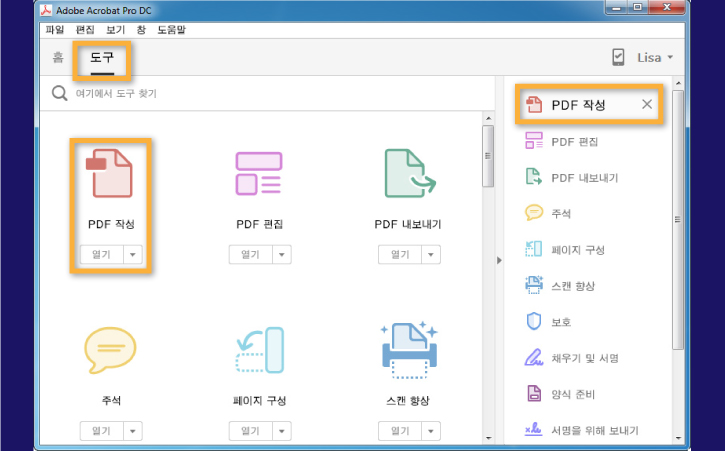Screen dimensions: 725x451
Task: Collapse the right pane with the triangle arrow
Action: pos(499,260)
